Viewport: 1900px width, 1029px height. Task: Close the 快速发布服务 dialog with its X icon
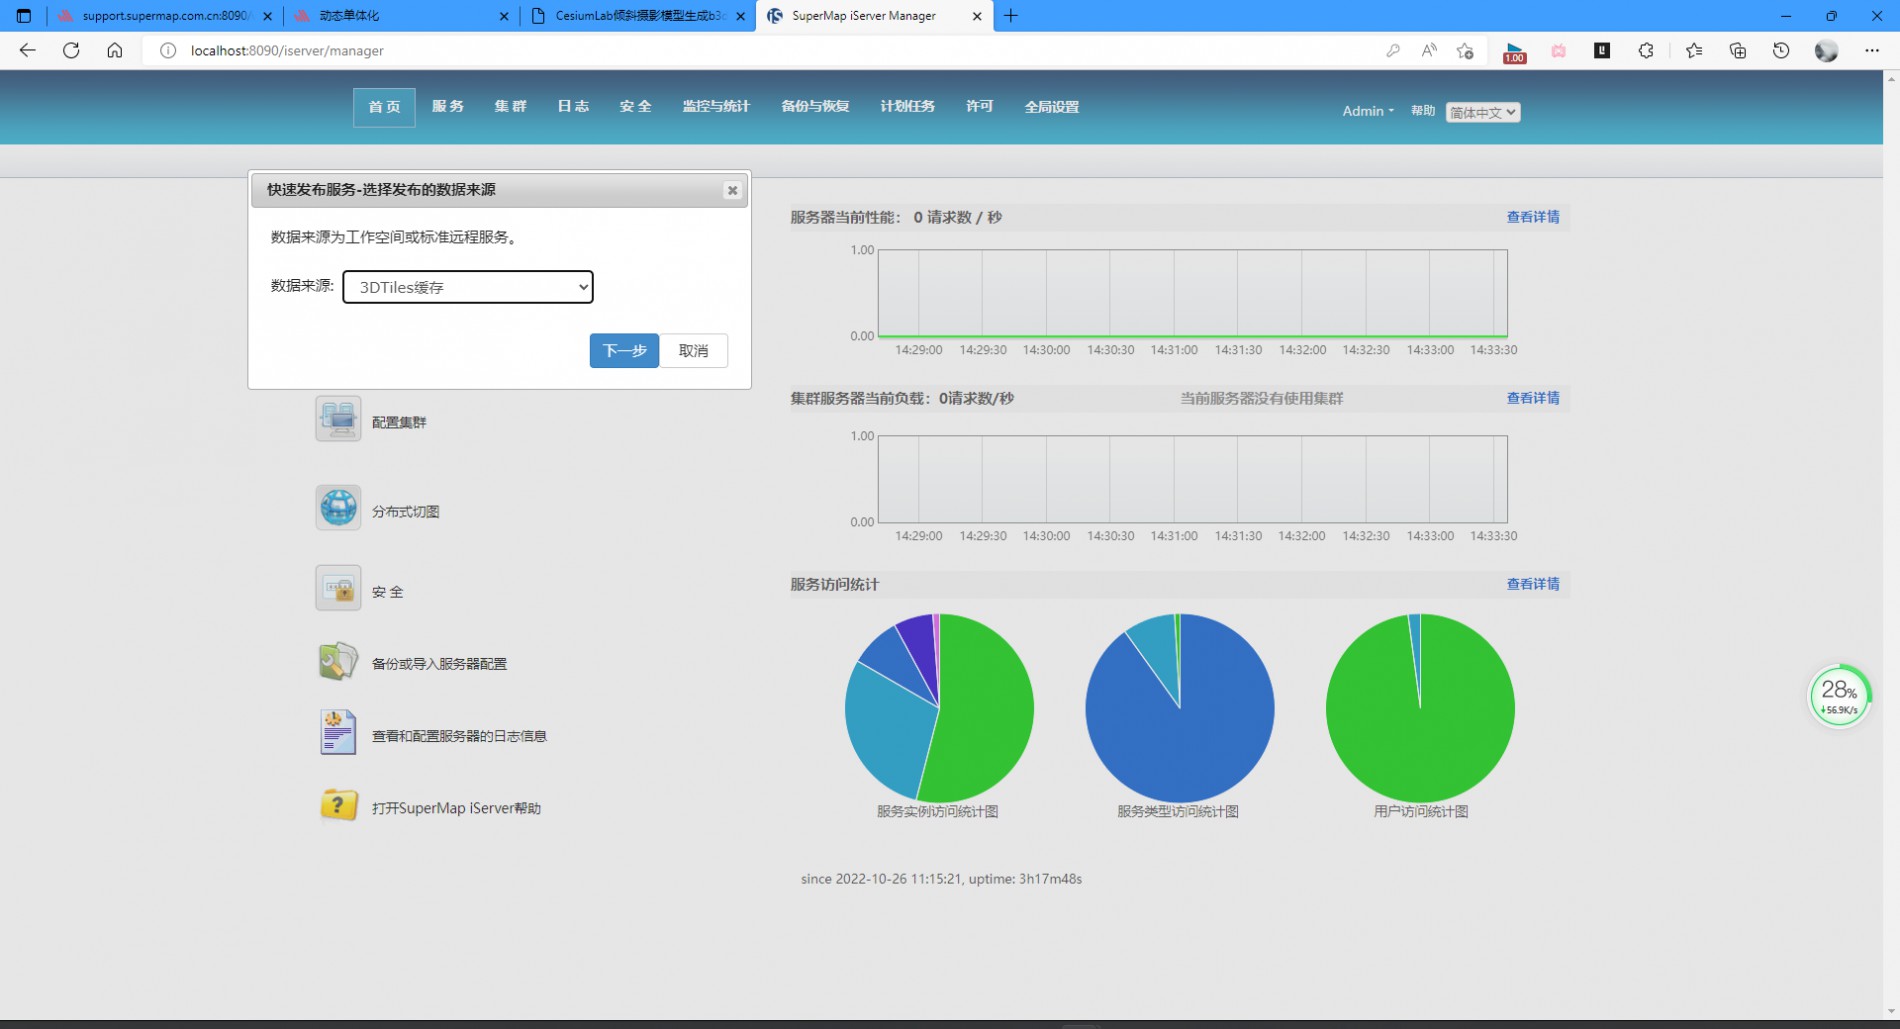(x=732, y=190)
